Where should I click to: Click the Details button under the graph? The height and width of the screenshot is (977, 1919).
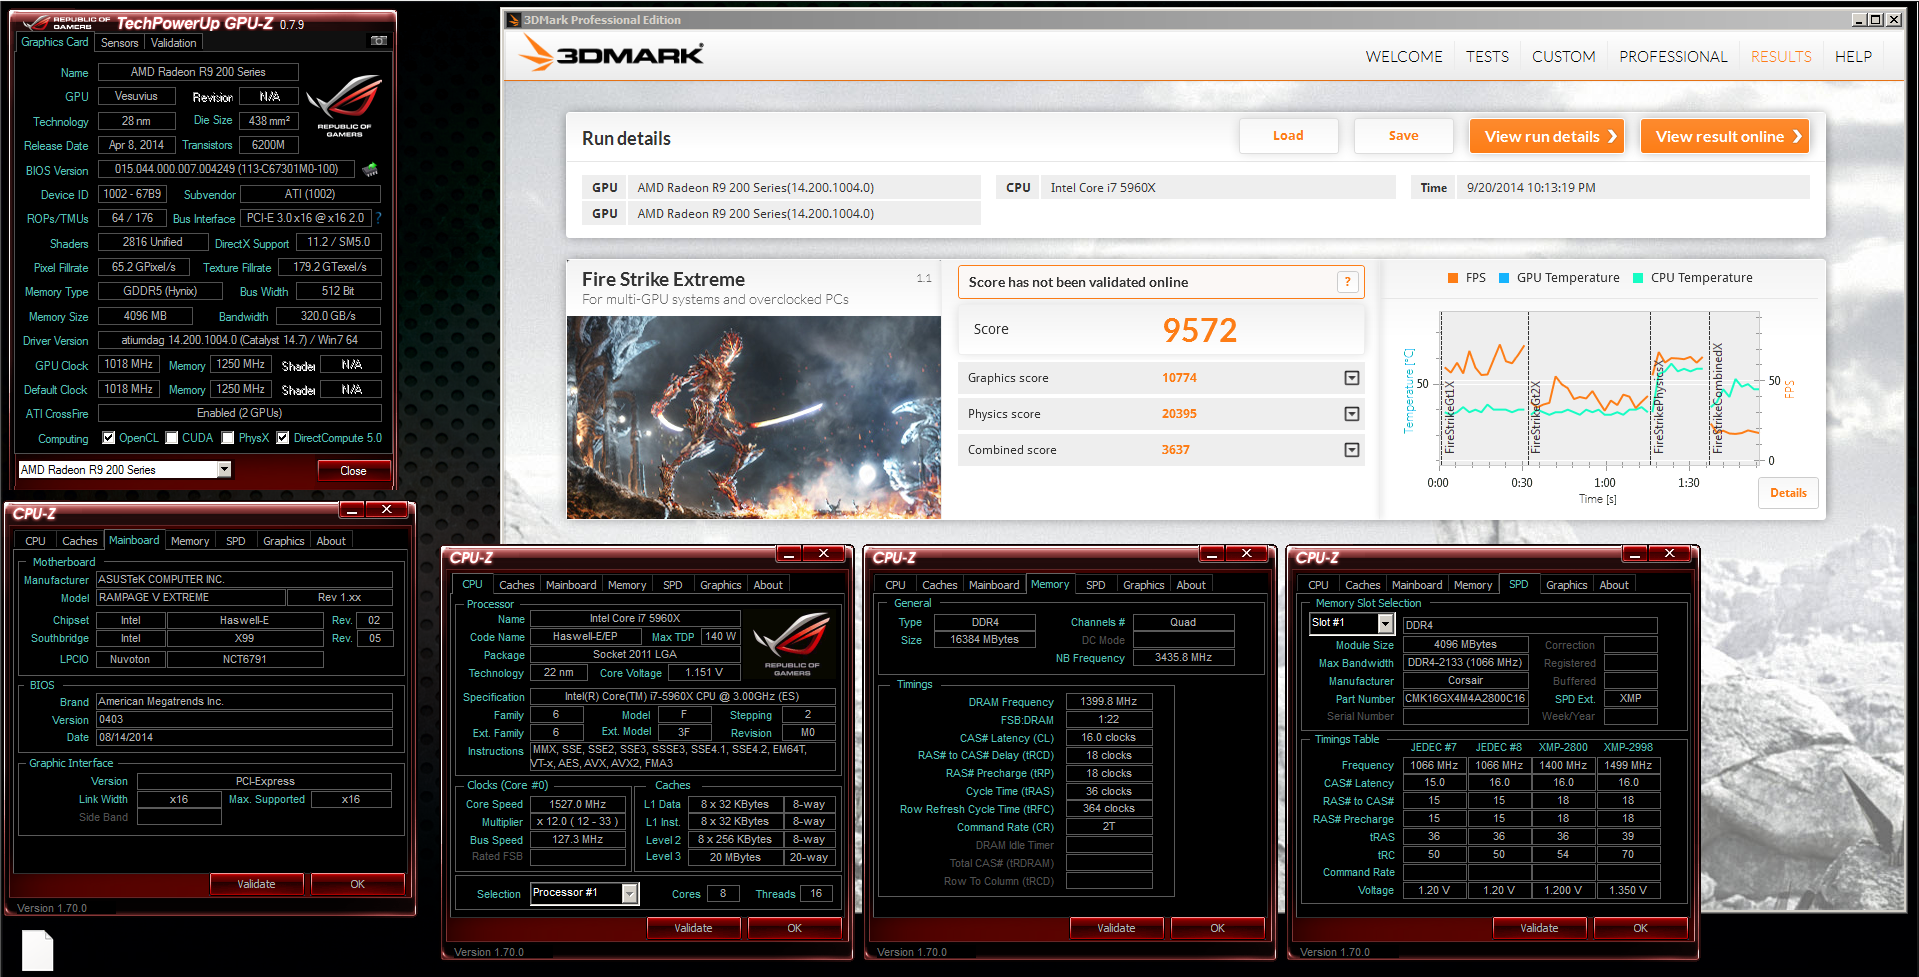[1788, 493]
